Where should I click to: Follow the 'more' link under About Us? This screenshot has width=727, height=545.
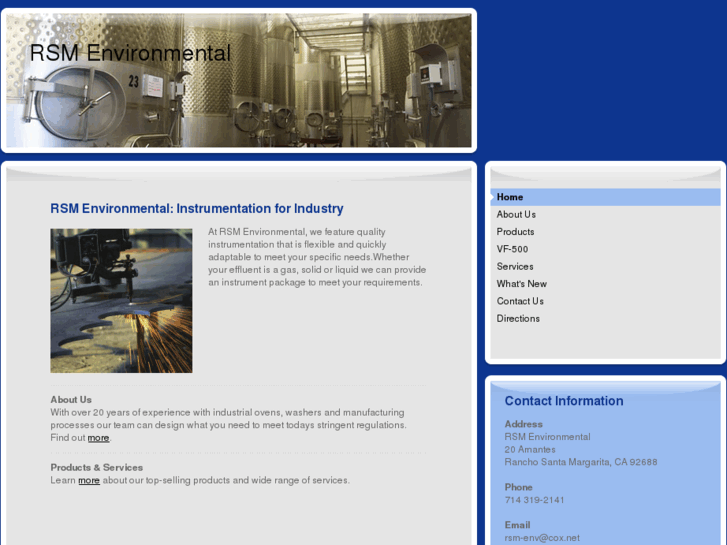(x=98, y=438)
